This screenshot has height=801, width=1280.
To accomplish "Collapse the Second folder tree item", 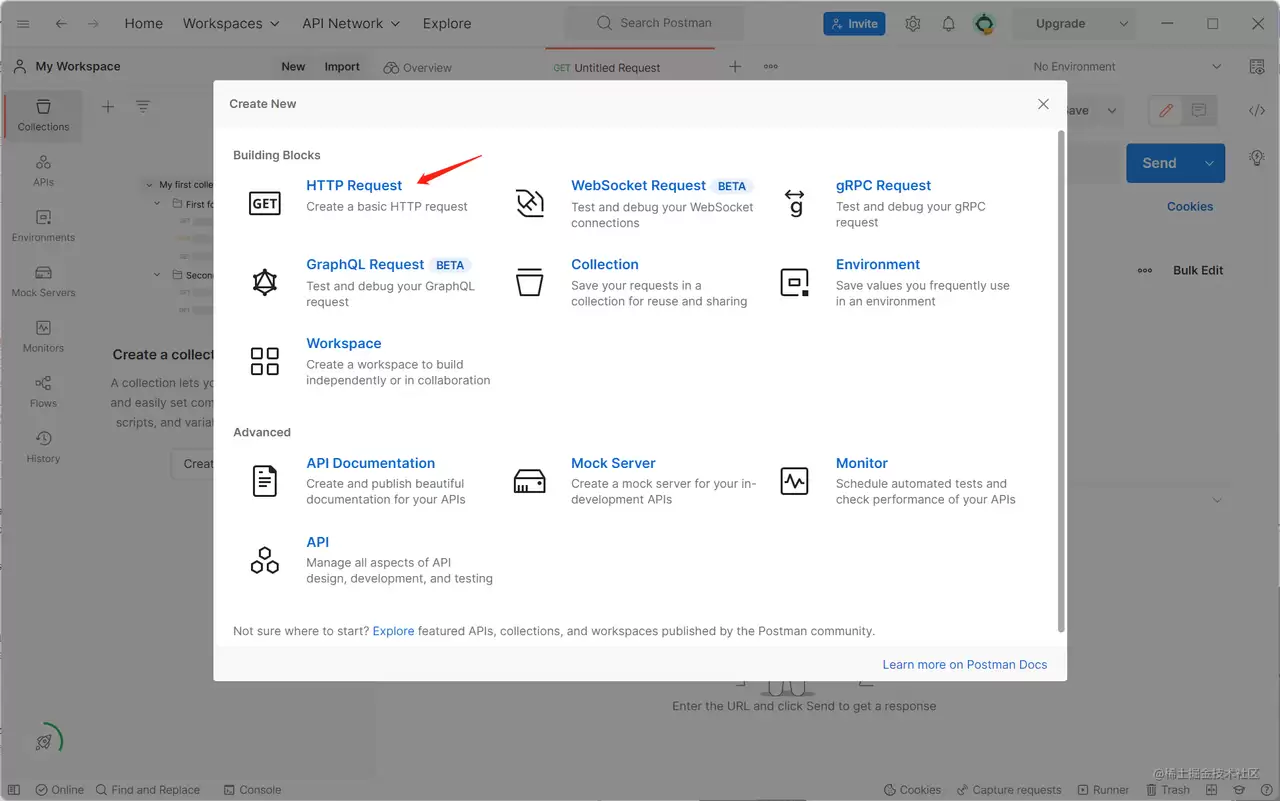I will [x=158, y=275].
